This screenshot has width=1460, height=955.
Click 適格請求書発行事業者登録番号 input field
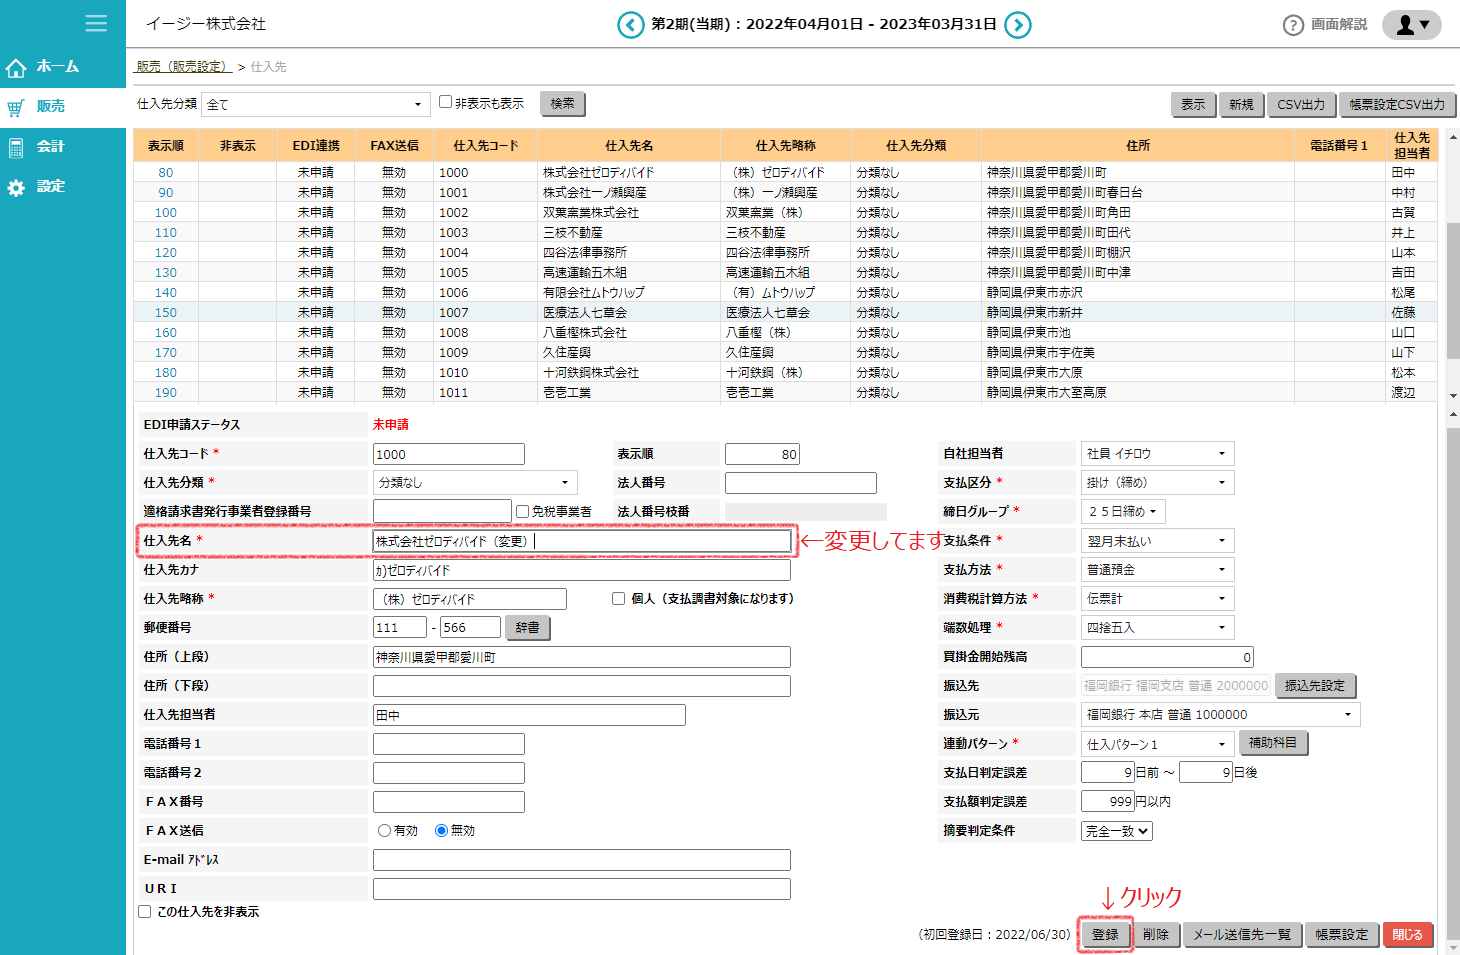442,511
